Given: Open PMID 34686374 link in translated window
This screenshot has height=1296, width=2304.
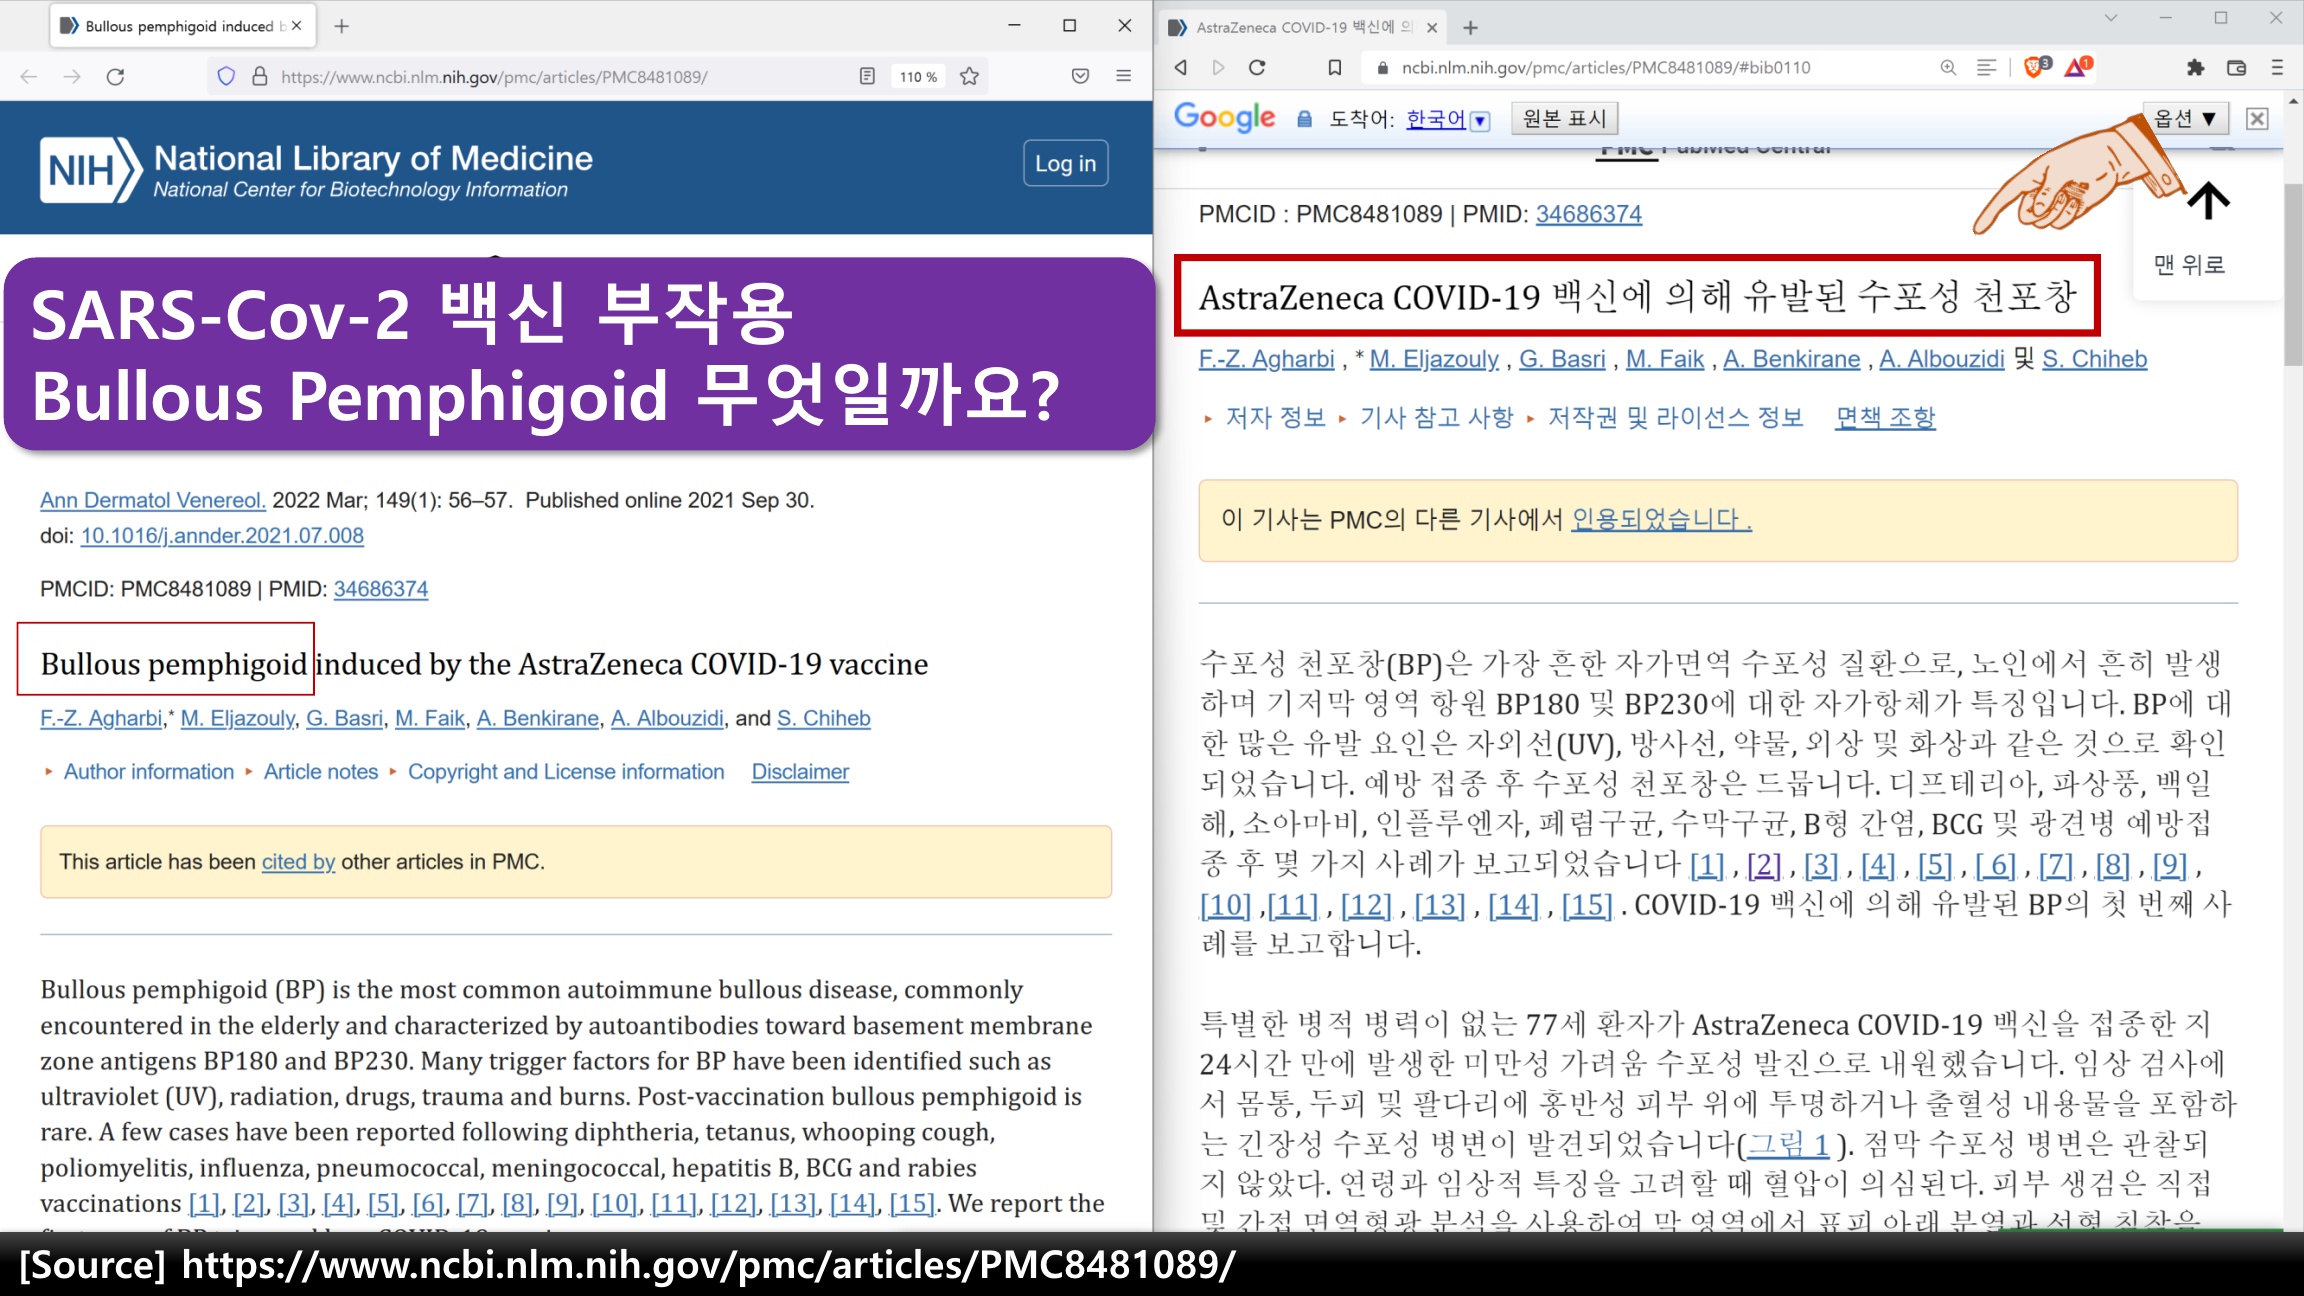Looking at the screenshot, I should (1589, 214).
